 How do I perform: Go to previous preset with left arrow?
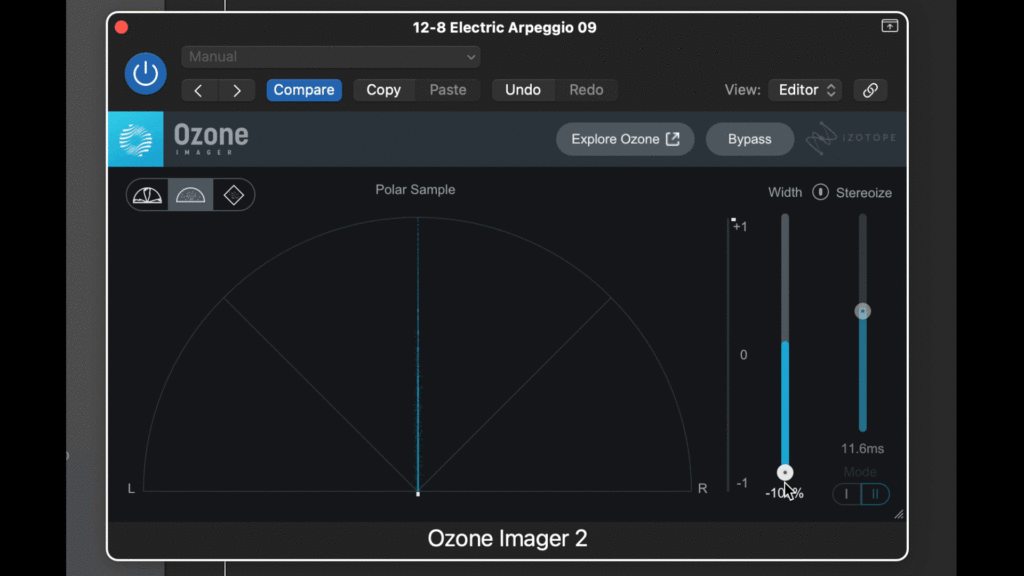(199, 90)
